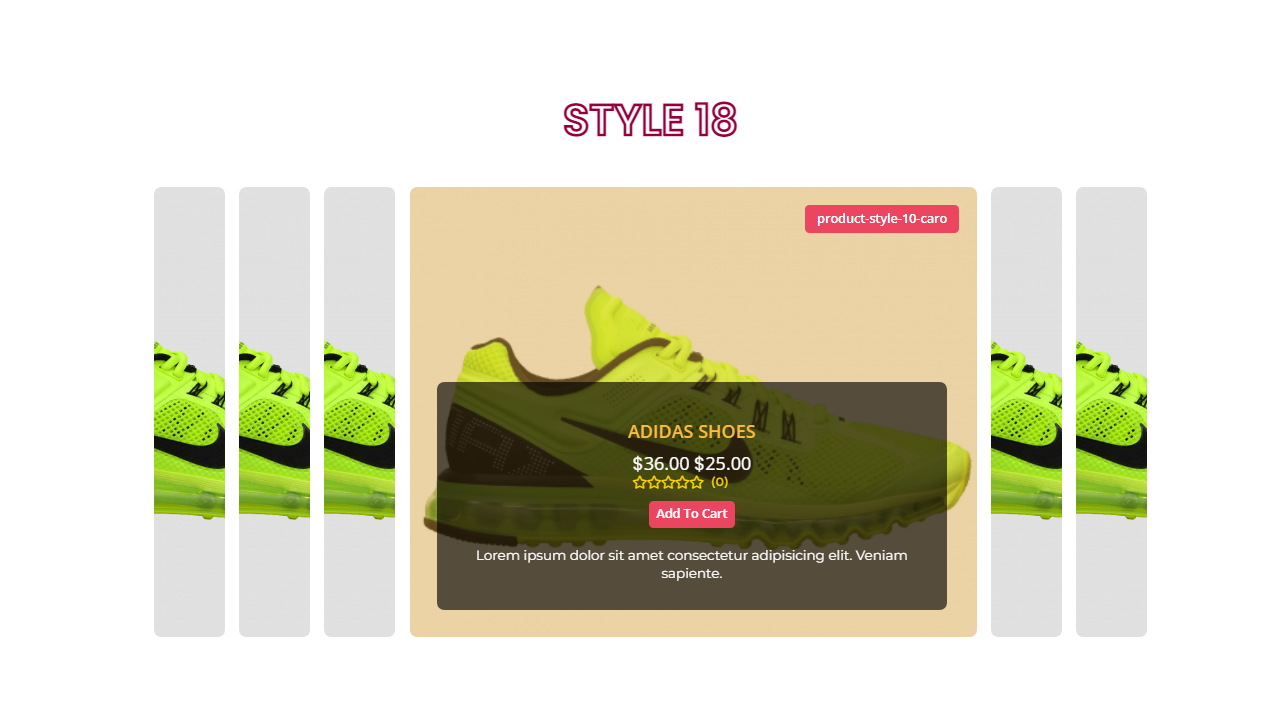Open the product-style-10-caro tag
Screen dimensions: 1280x720
point(882,219)
